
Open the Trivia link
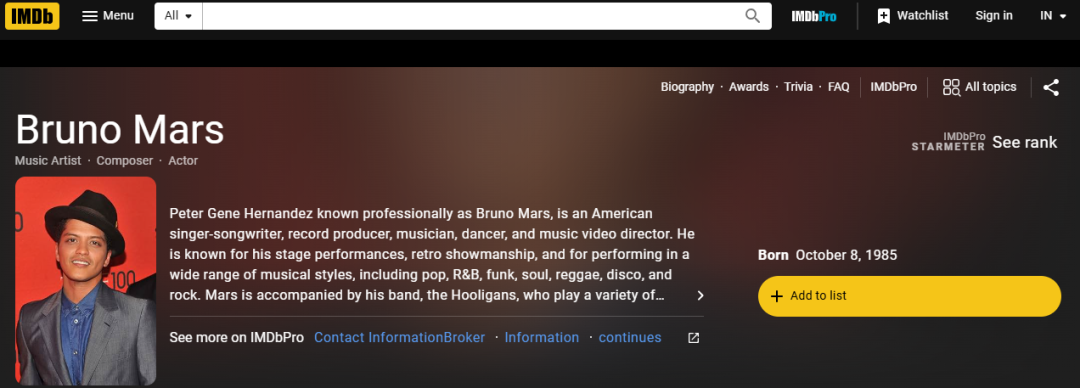pyautogui.click(x=798, y=87)
